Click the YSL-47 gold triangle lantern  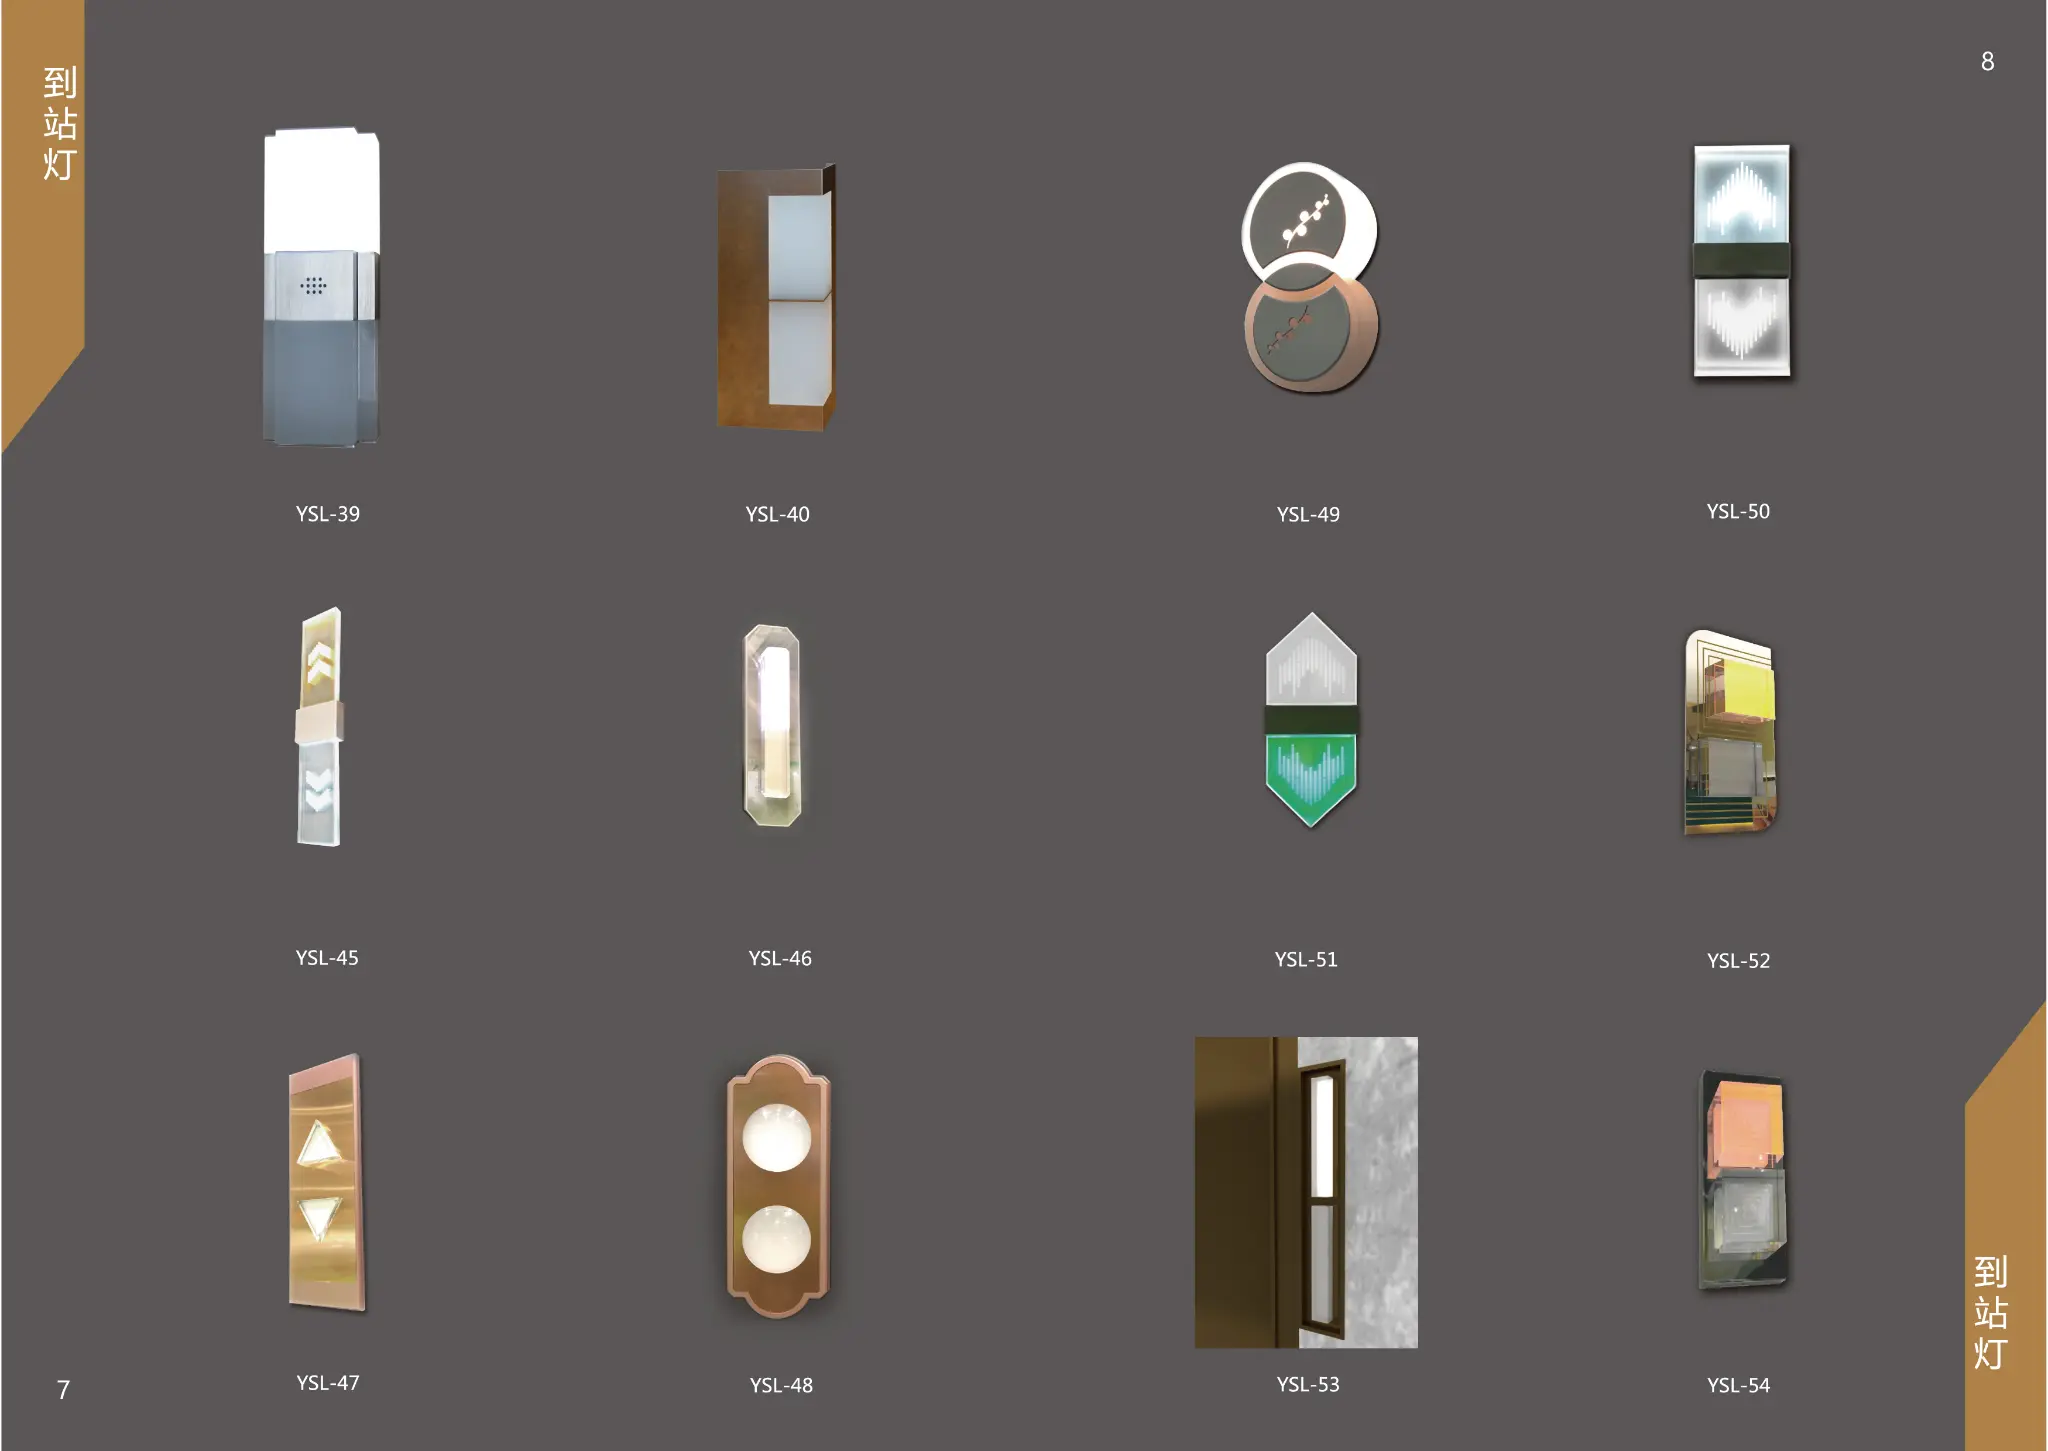(327, 1182)
